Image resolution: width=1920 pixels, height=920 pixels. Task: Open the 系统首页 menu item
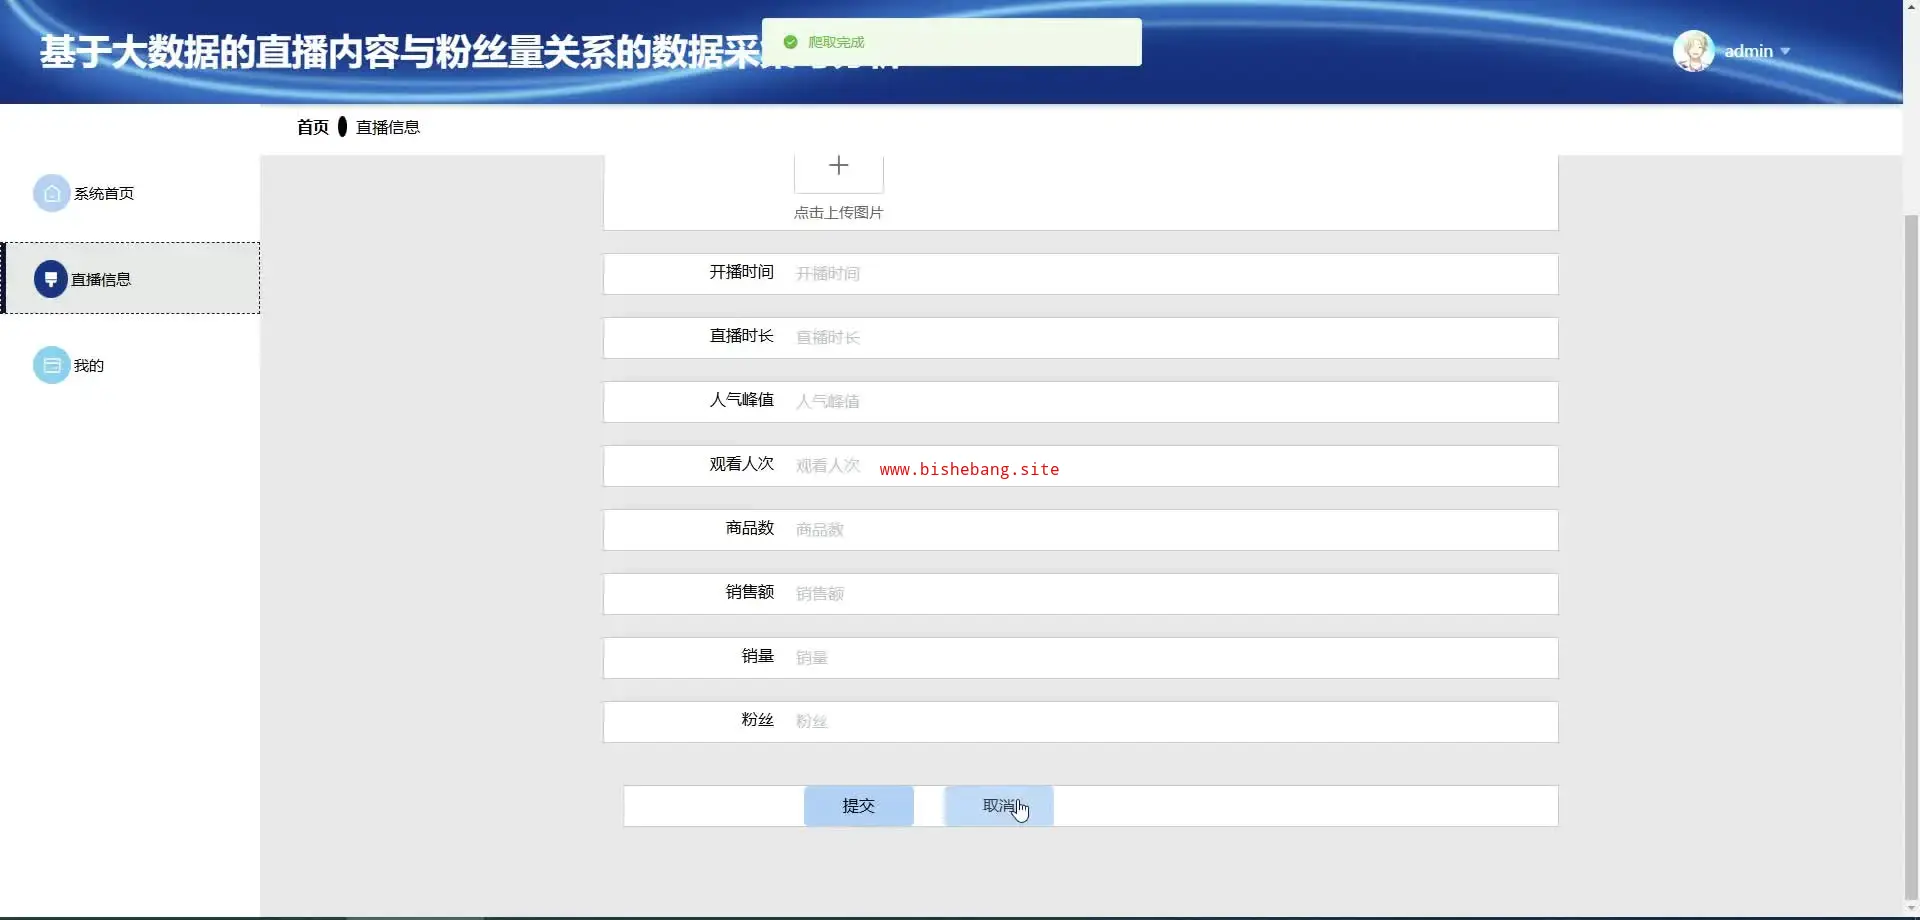[130, 193]
